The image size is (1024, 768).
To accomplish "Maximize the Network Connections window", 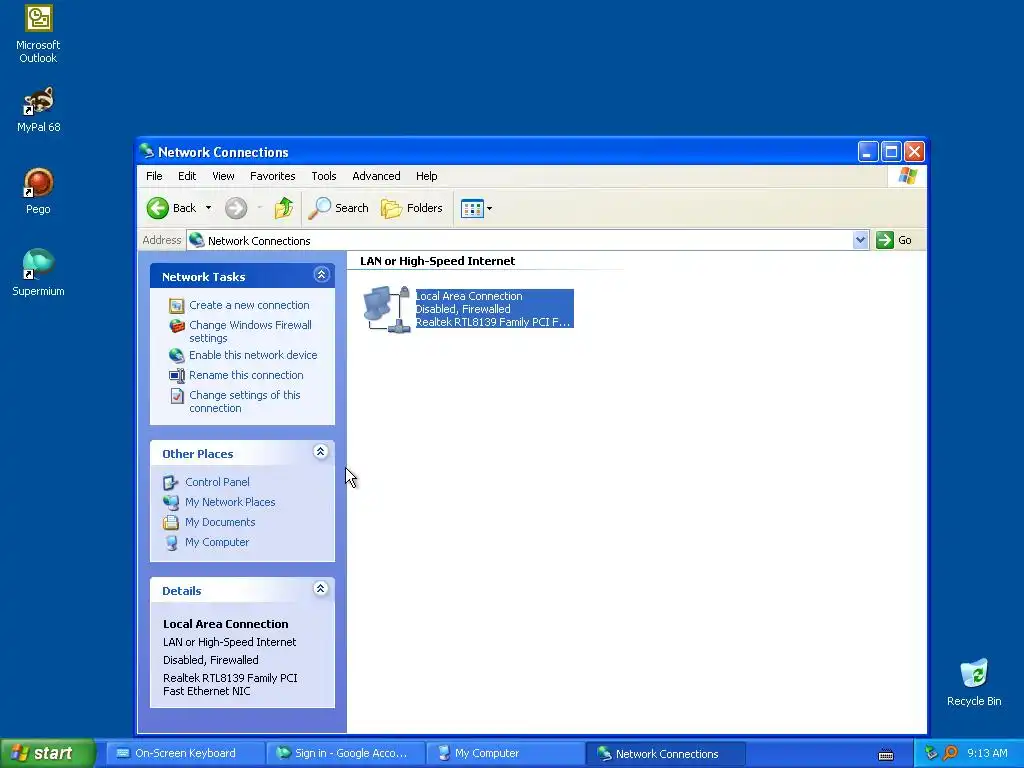I will coord(891,152).
